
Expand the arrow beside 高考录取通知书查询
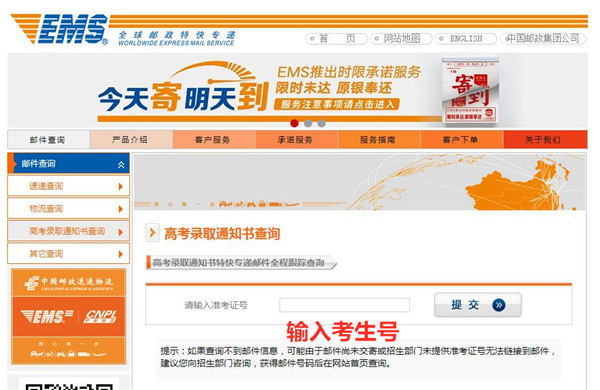click(121, 232)
